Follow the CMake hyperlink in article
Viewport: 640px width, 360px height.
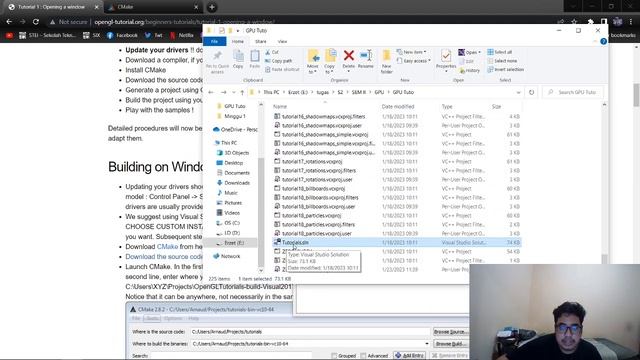pos(167,247)
